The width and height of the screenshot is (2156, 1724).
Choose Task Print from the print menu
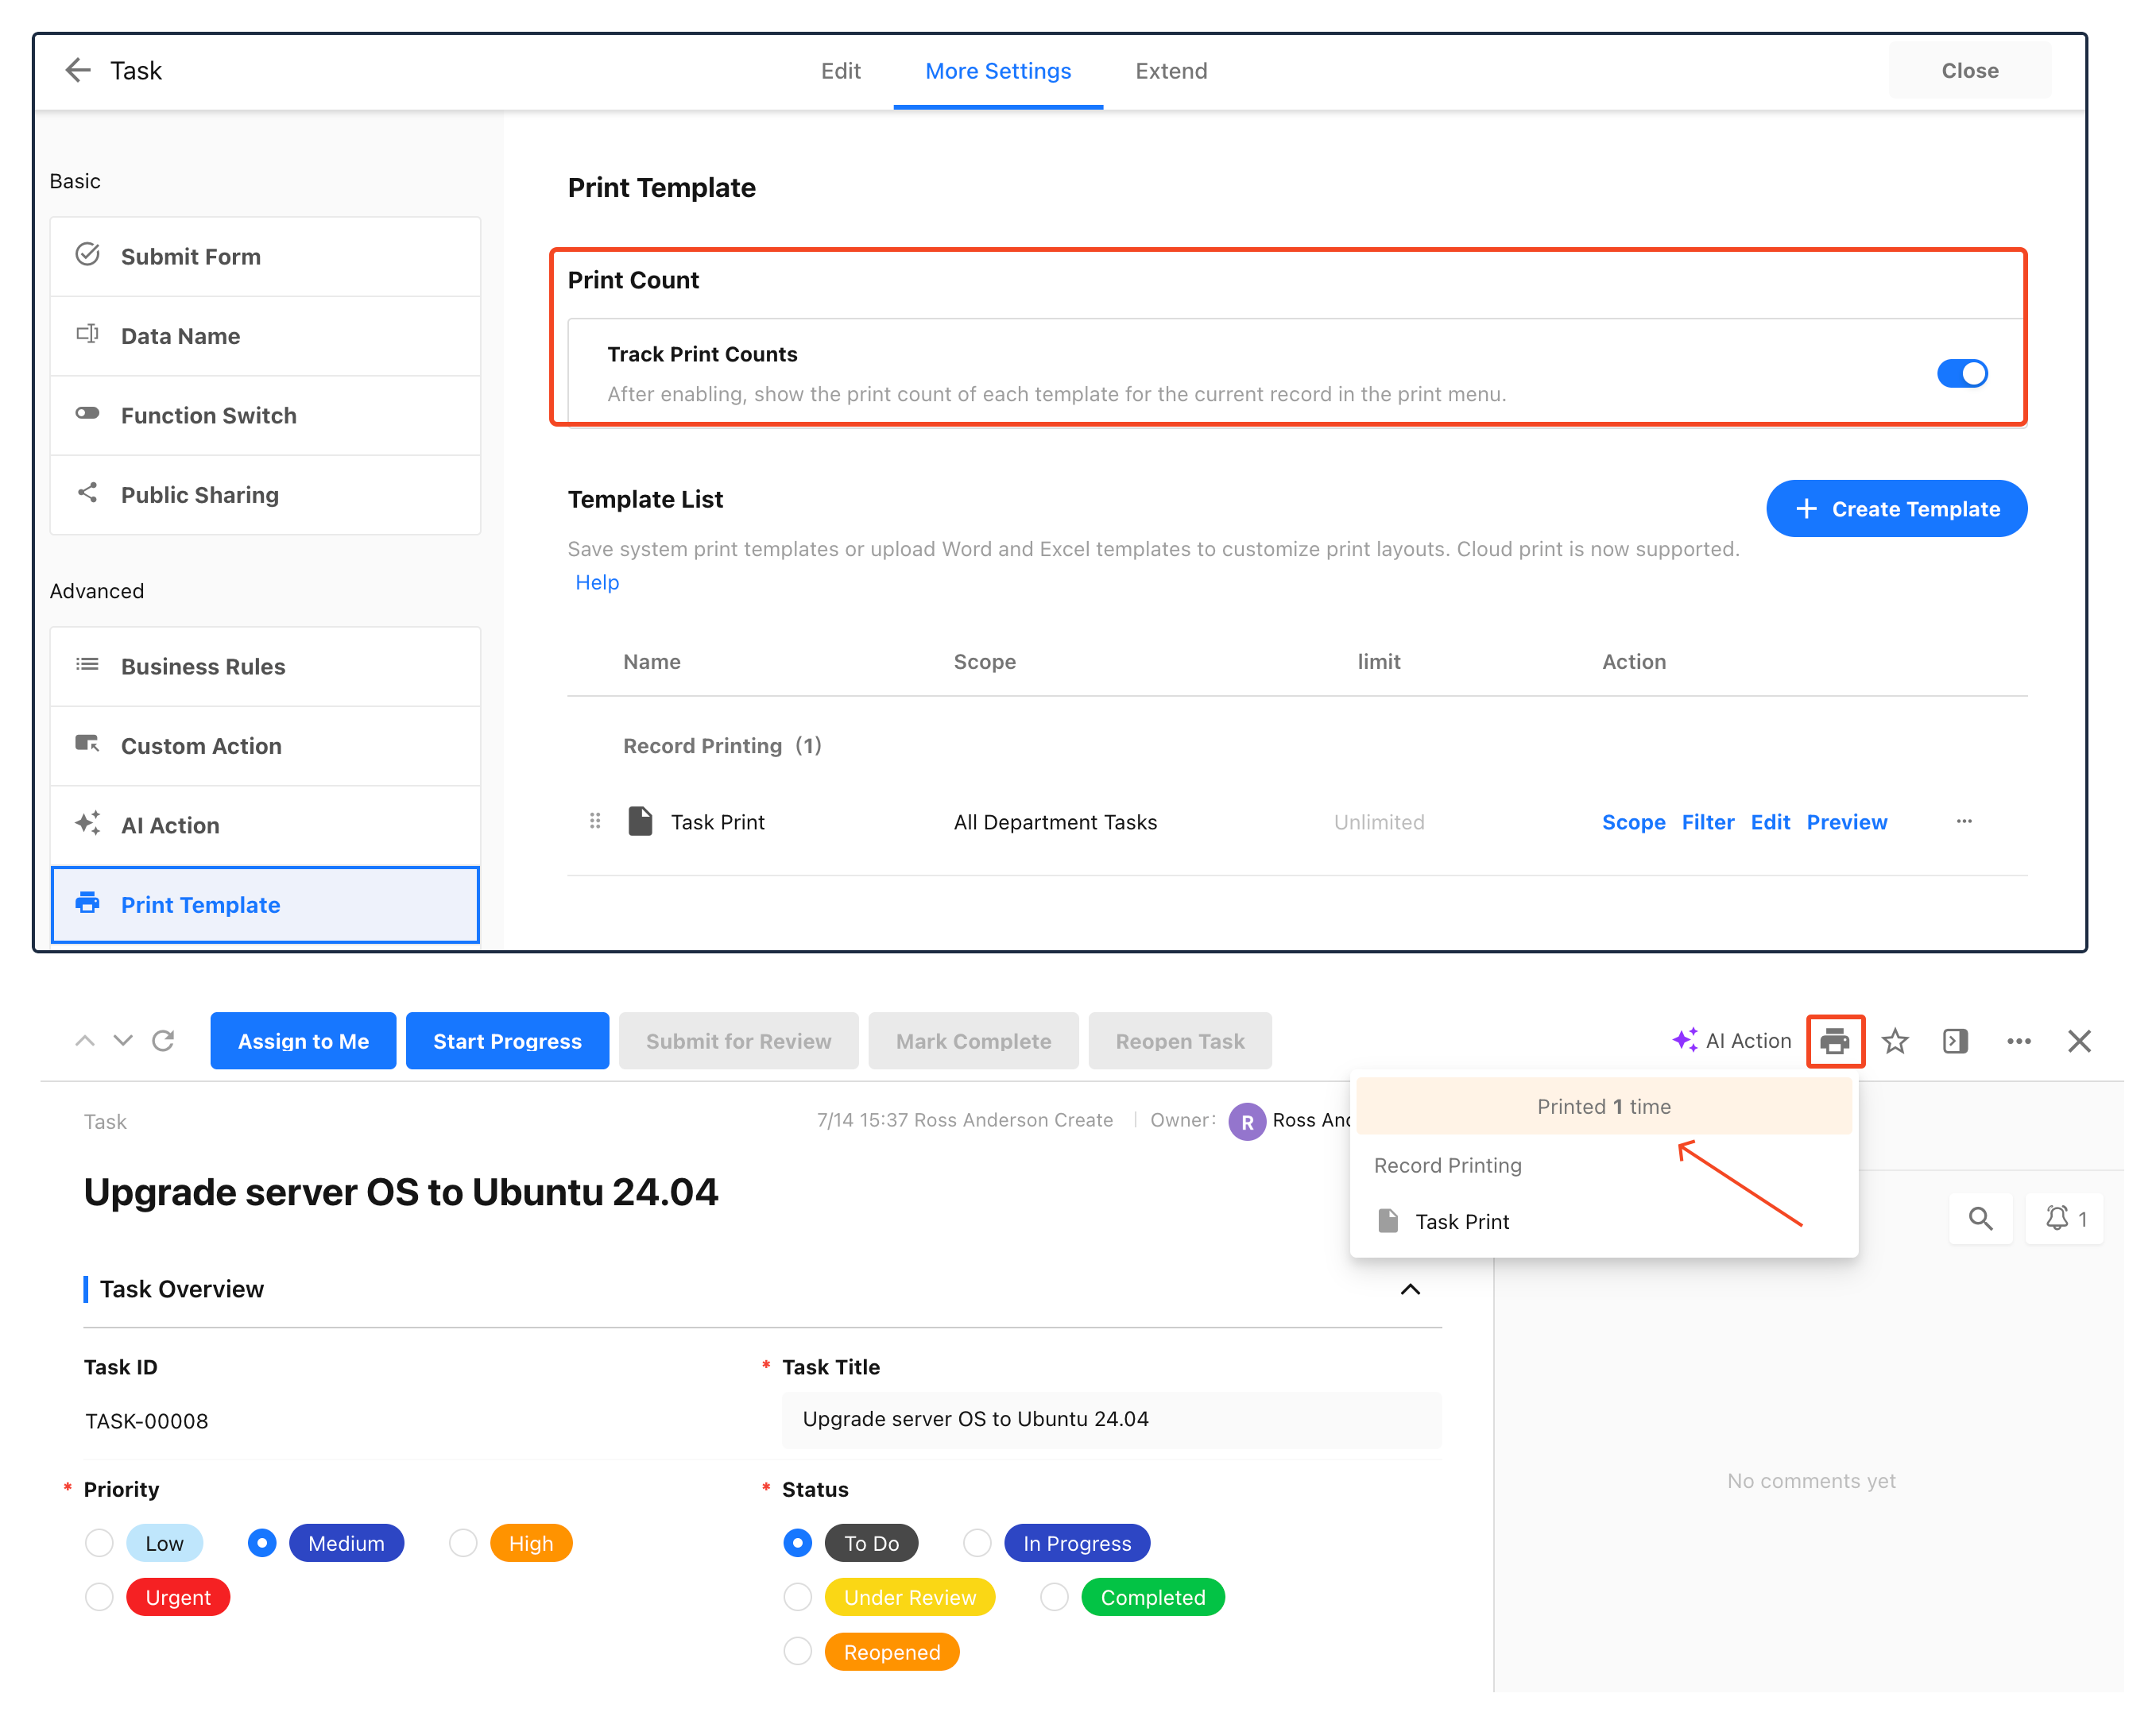1603,1221
